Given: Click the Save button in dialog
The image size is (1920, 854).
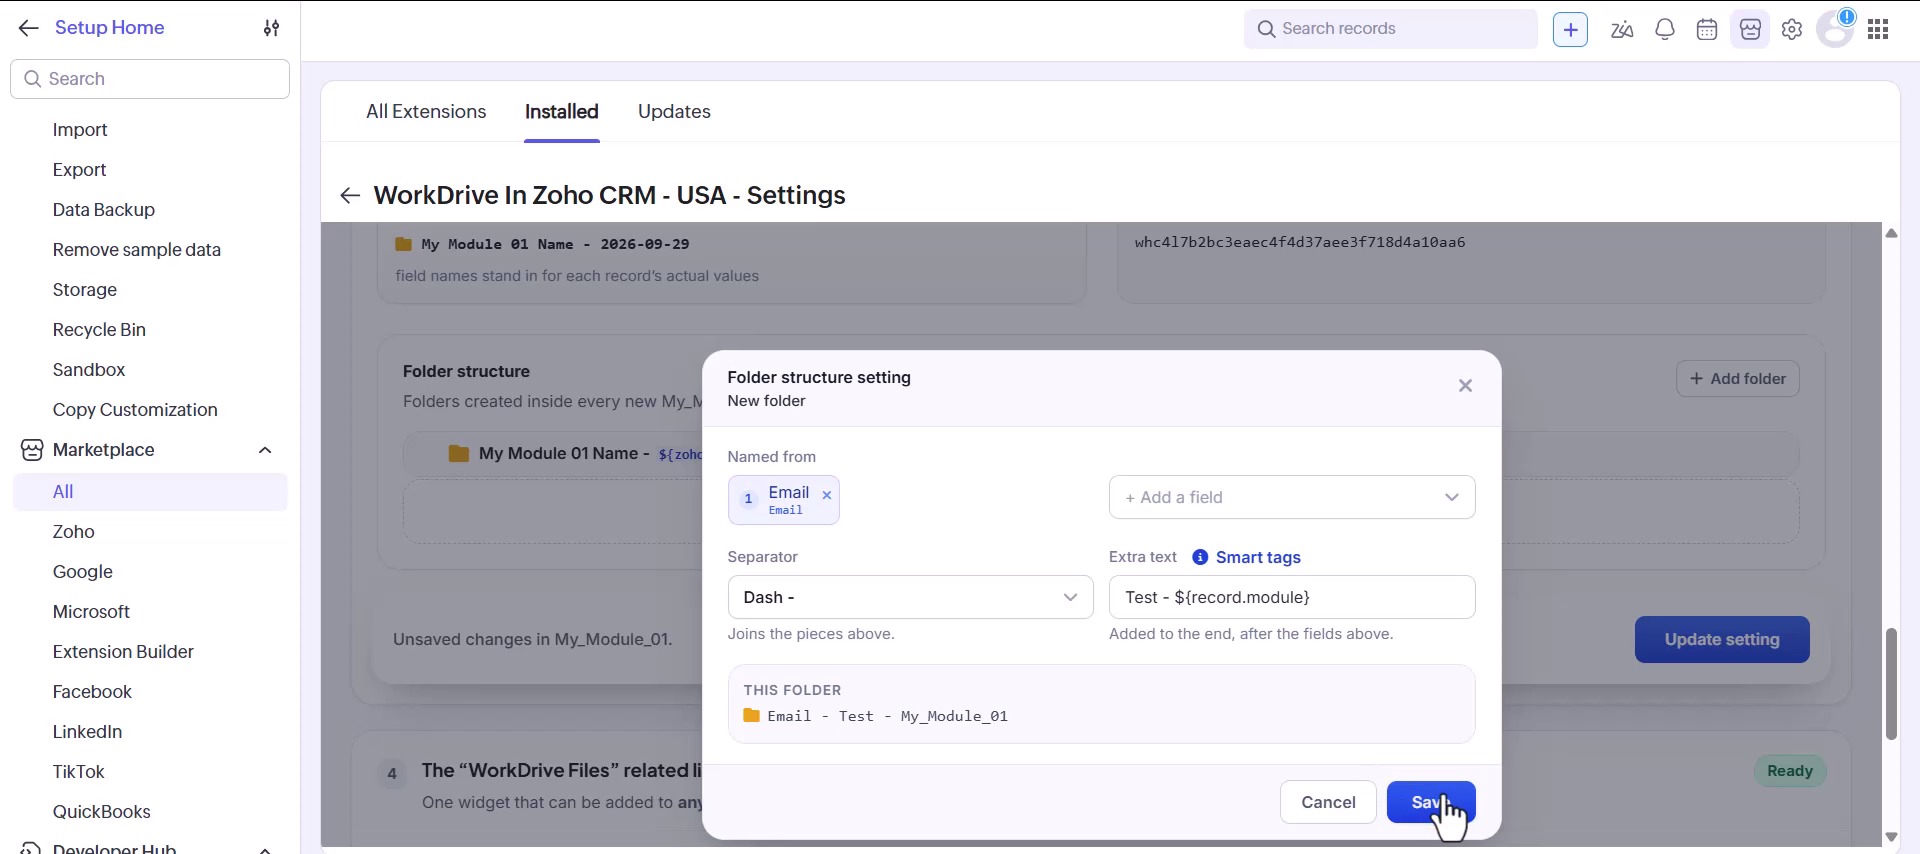Looking at the screenshot, I should [x=1431, y=802].
